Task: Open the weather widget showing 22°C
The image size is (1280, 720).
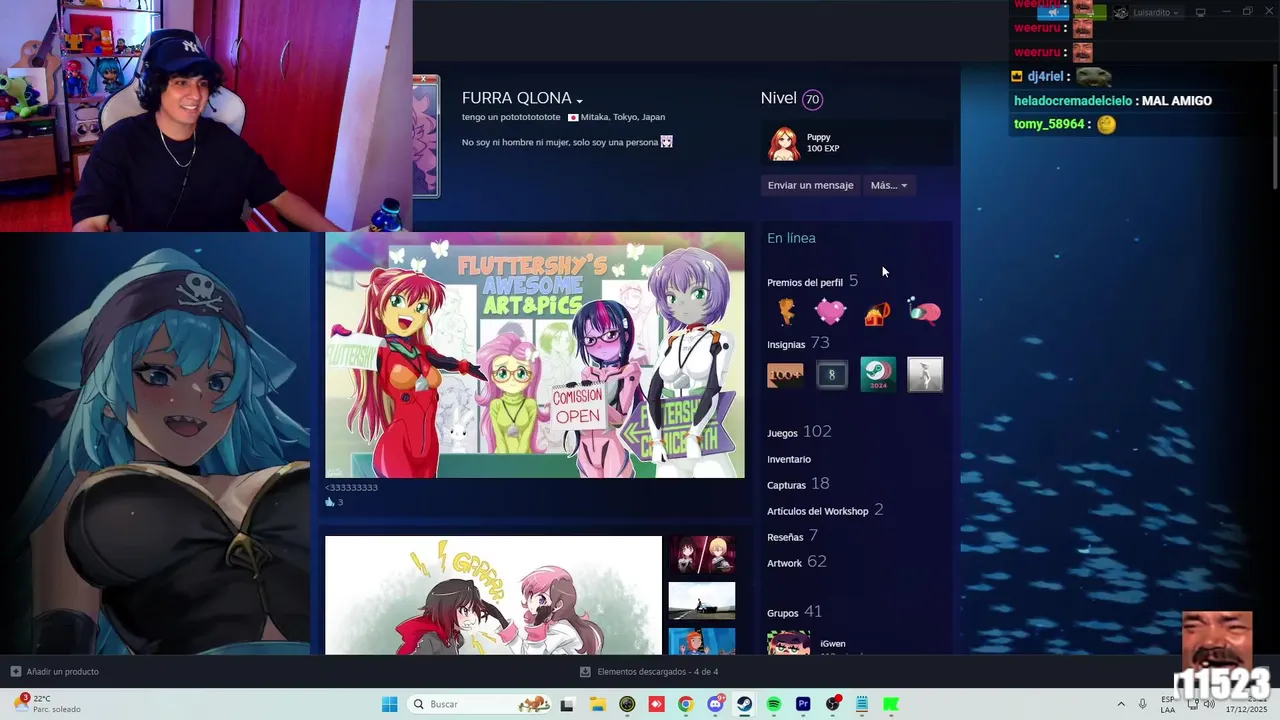Action: (x=47, y=704)
